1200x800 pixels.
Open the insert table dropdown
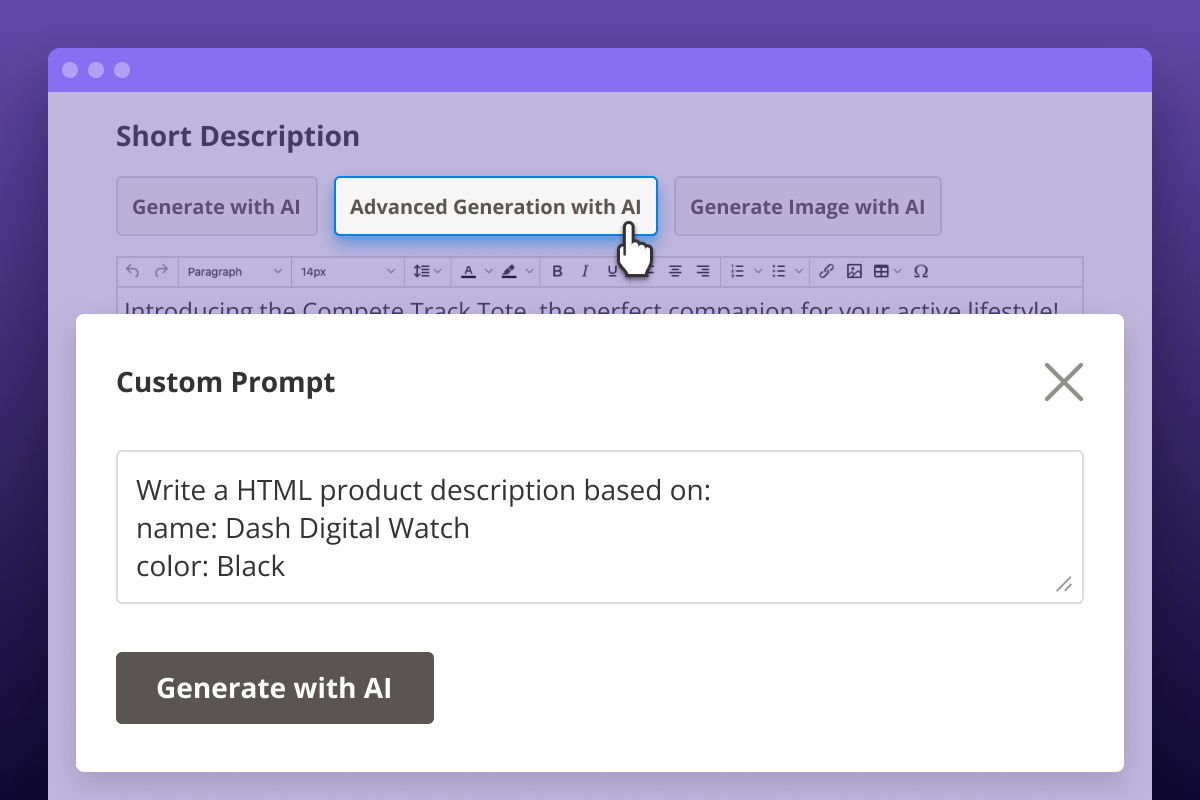point(887,271)
